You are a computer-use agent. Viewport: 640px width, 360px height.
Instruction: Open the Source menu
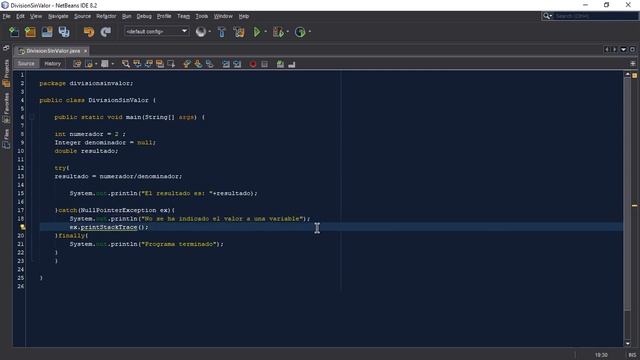pyautogui.click(x=82, y=16)
